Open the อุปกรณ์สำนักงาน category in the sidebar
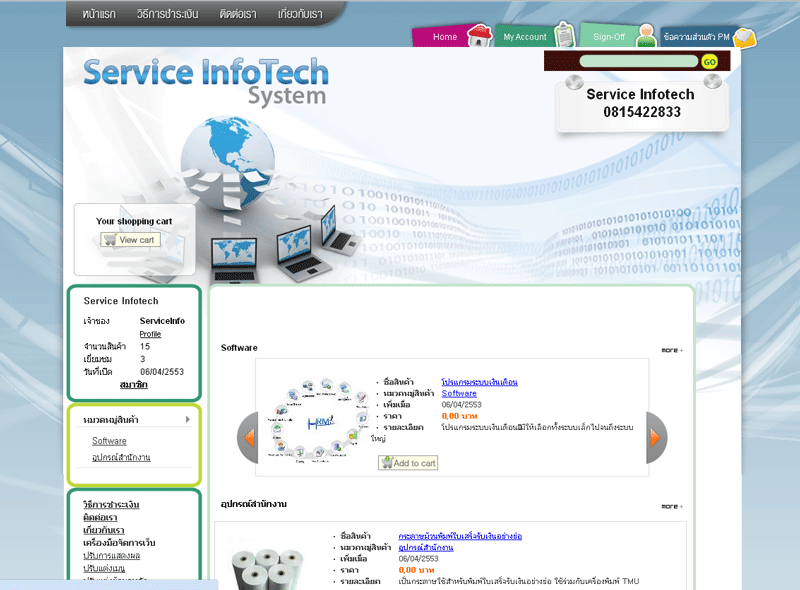This screenshot has height=590, width=800. [x=121, y=457]
